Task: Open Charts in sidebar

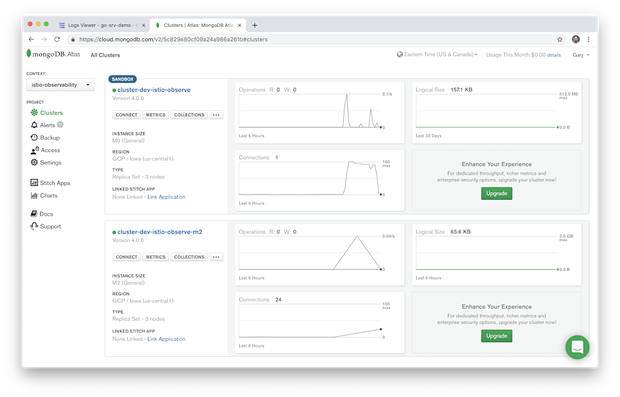Action: pyautogui.click(x=44, y=195)
